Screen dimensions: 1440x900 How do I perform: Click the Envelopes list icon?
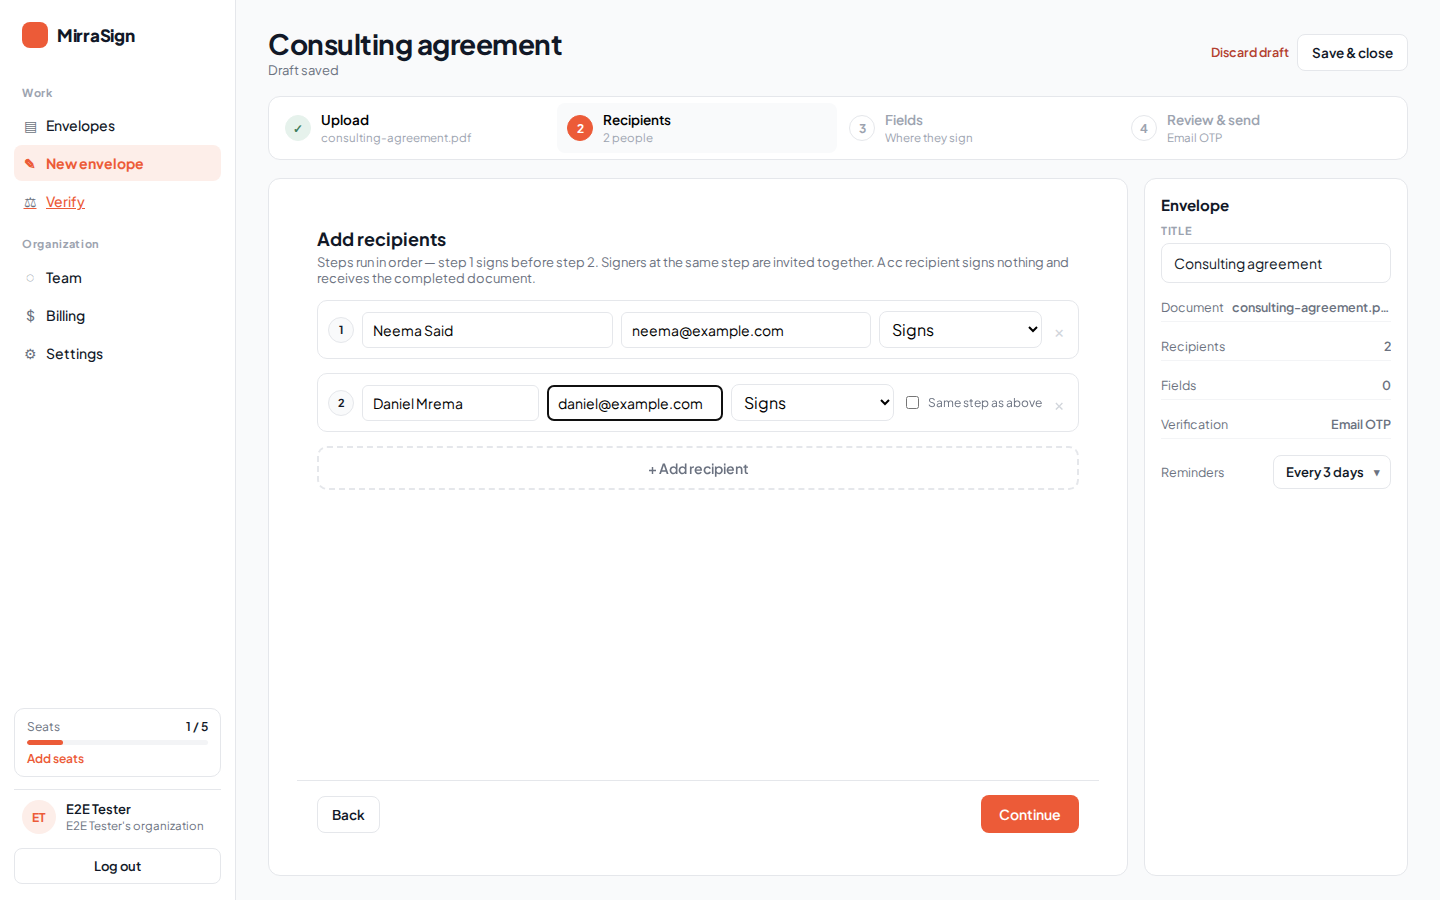pyautogui.click(x=30, y=127)
